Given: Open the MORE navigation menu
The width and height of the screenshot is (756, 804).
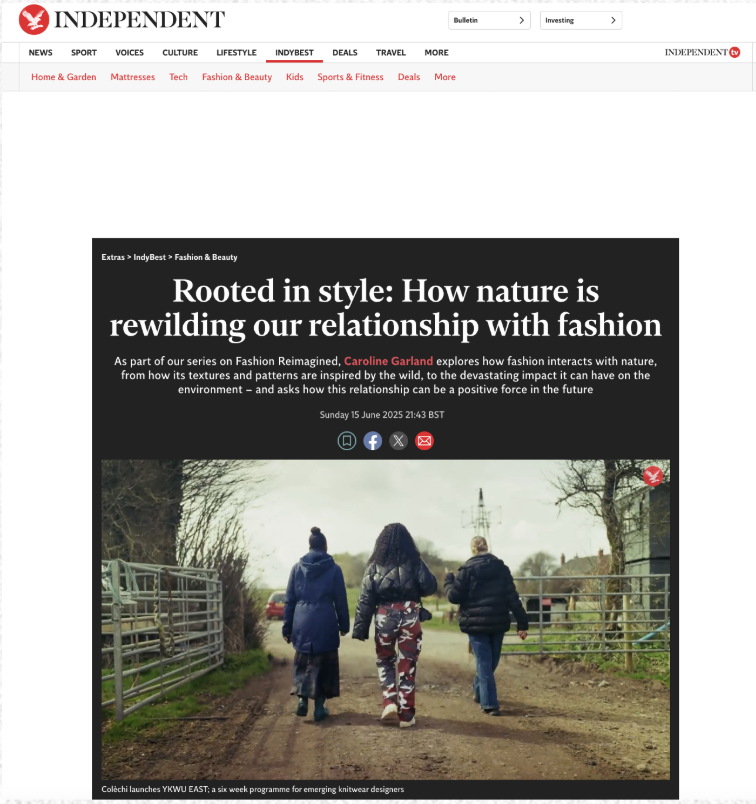Looking at the screenshot, I should (436, 52).
